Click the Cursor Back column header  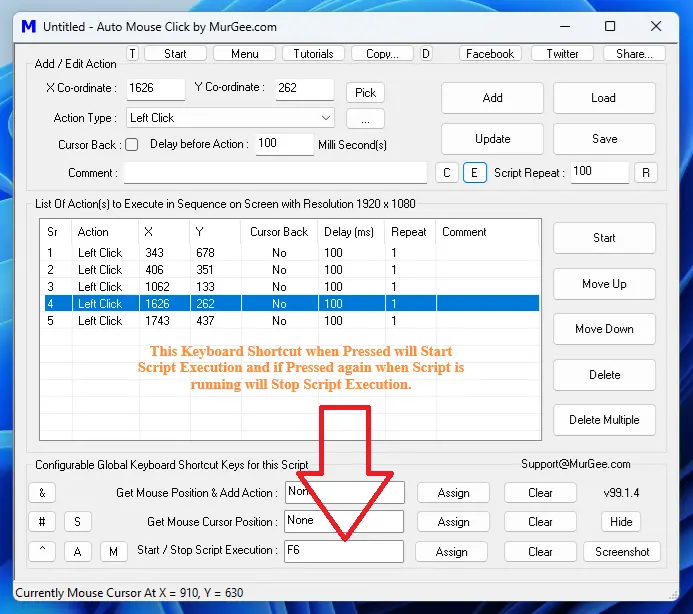tap(279, 232)
